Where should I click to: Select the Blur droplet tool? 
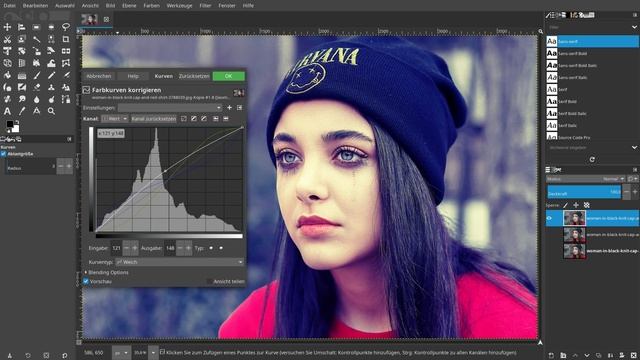pos(37,99)
